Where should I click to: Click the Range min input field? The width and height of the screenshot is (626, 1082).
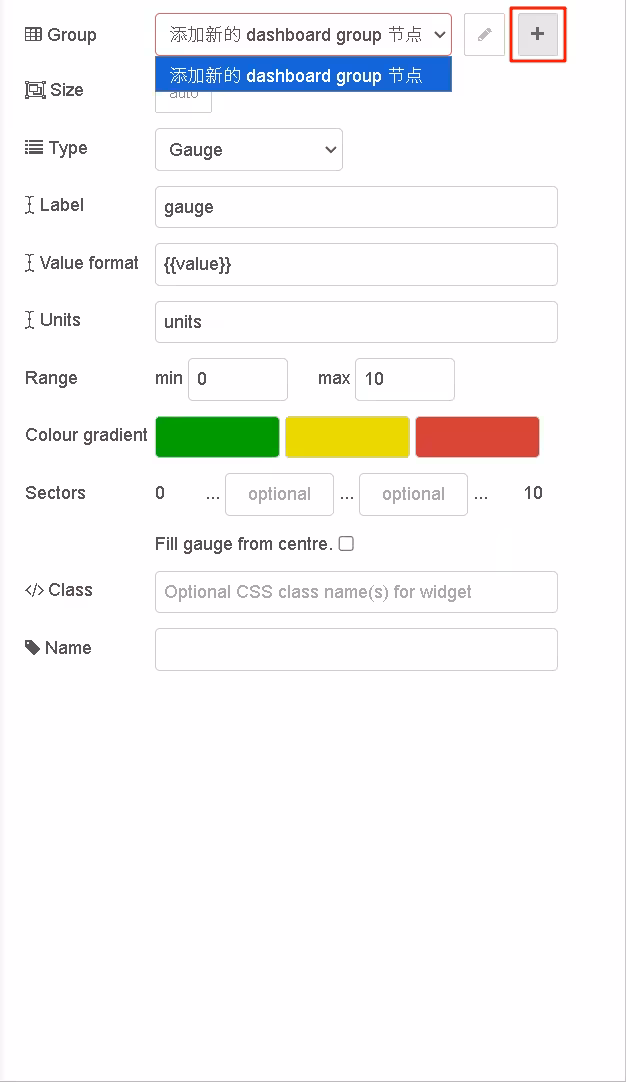[238, 379]
